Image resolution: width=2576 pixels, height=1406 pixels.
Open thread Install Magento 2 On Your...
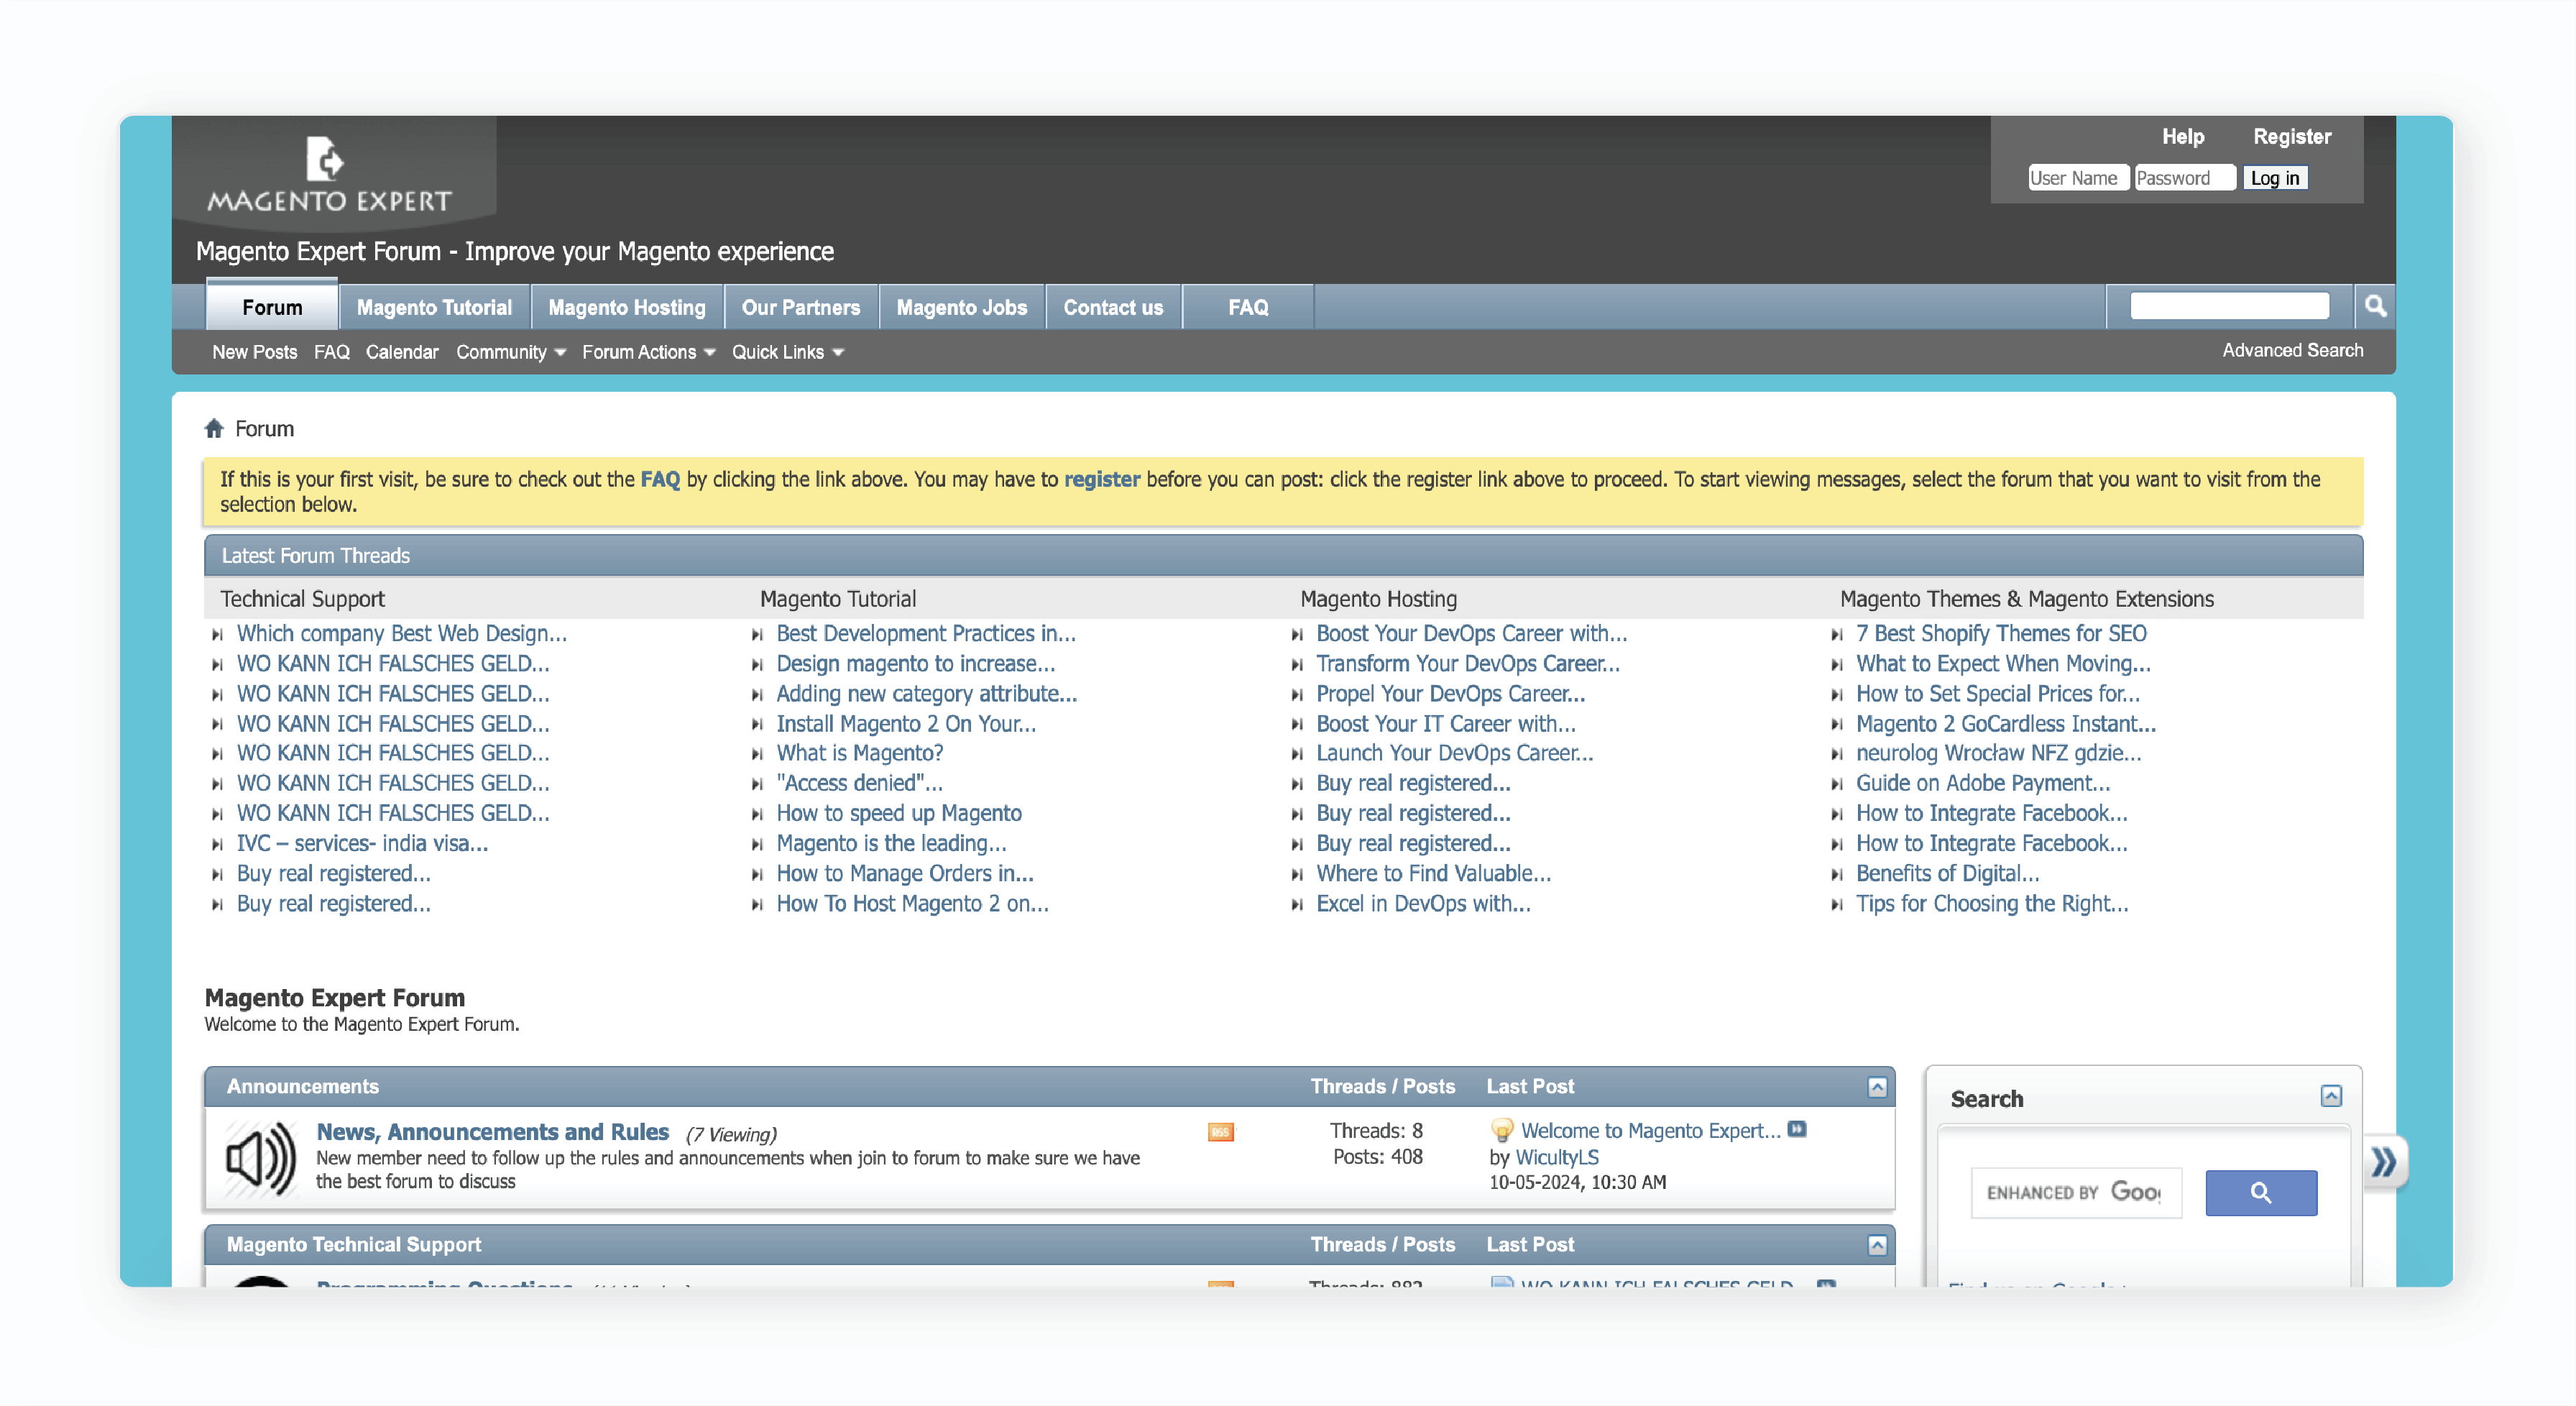point(906,724)
